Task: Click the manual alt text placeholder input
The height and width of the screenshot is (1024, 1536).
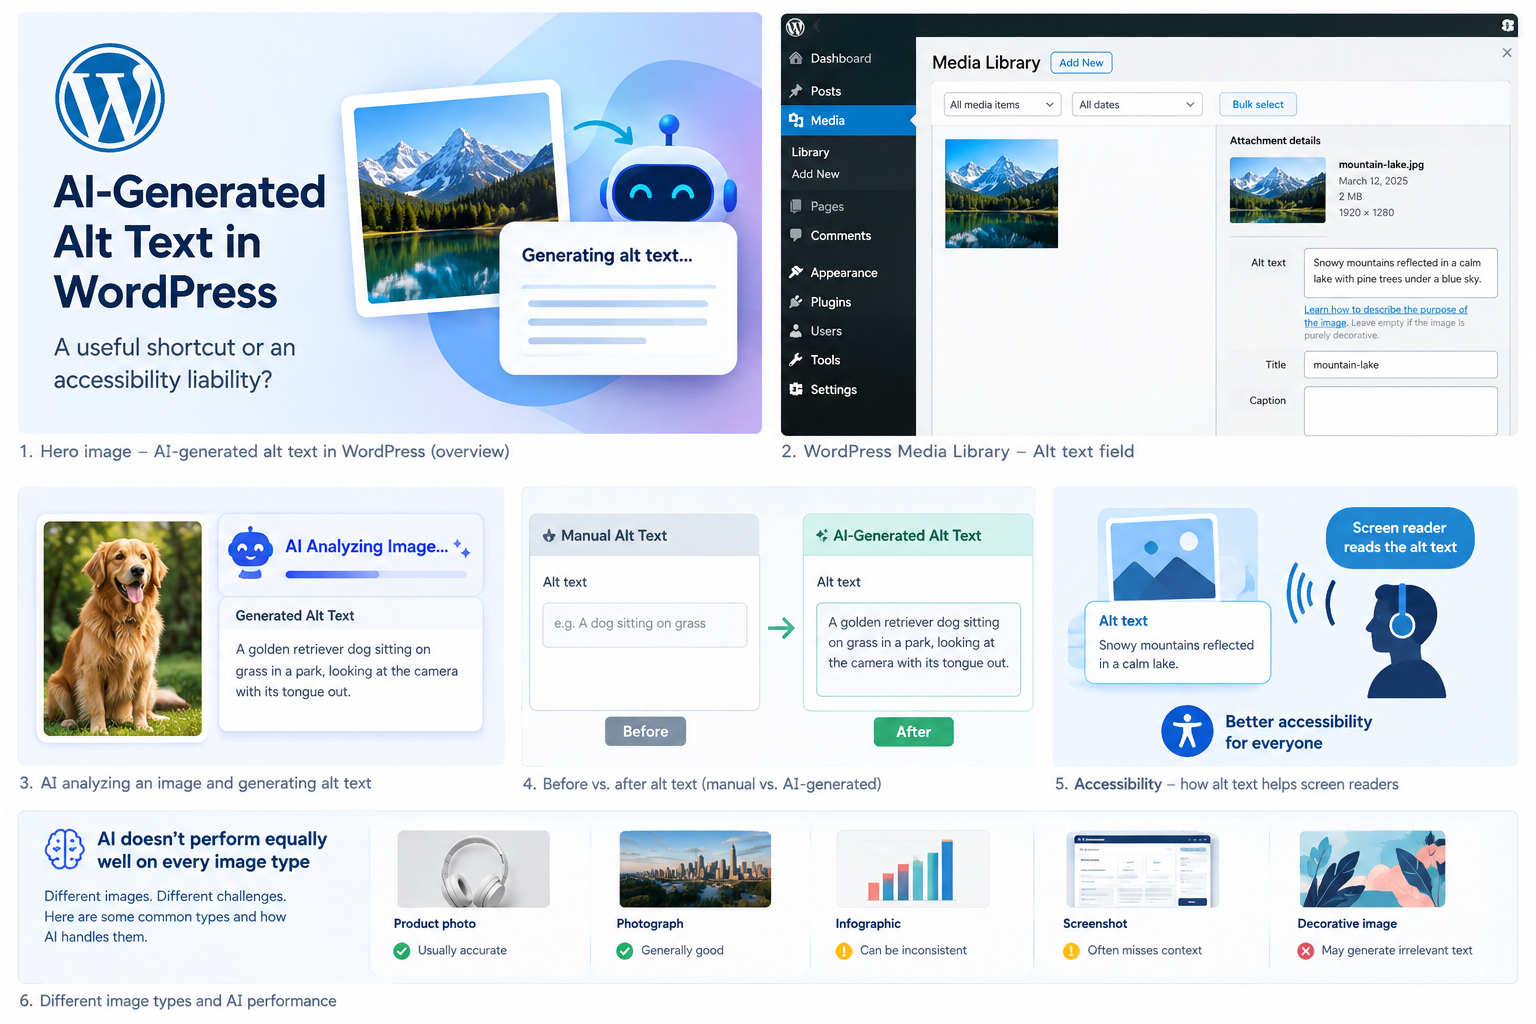Action: point(645,625)
